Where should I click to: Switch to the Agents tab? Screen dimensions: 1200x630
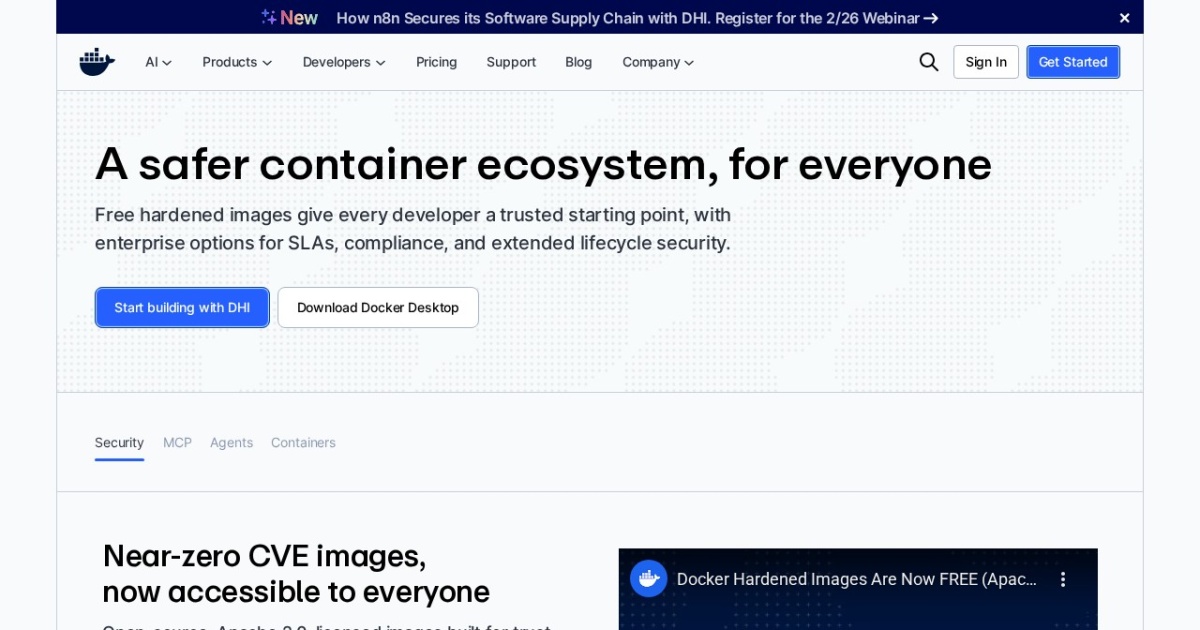(231, 442)
